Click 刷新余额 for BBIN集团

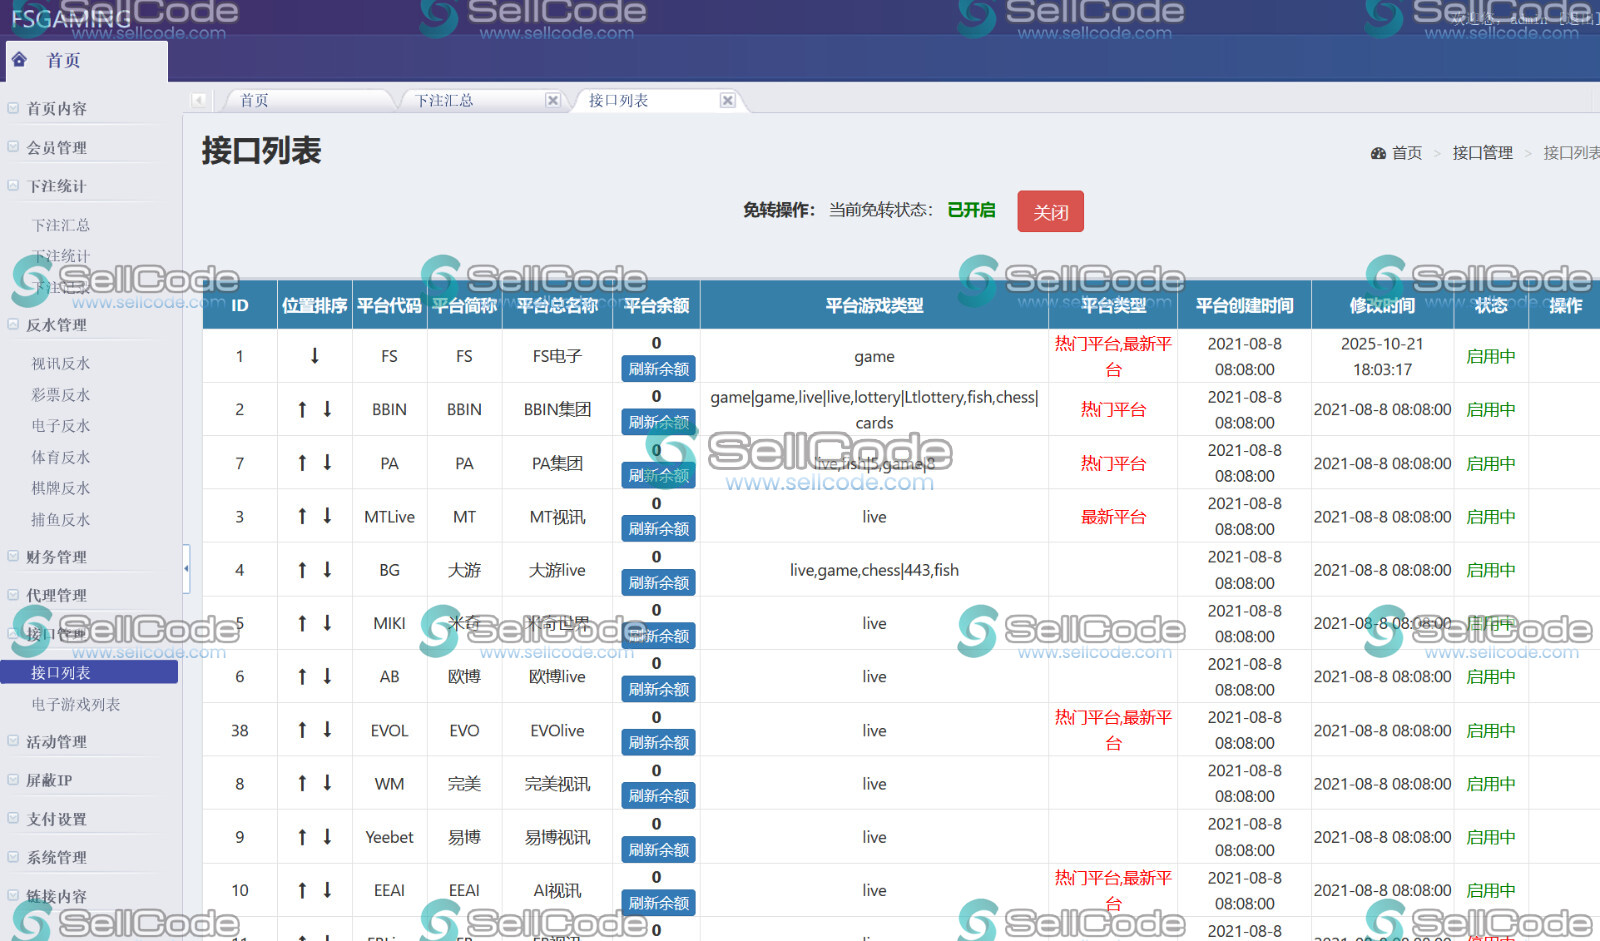click(657, 422)
